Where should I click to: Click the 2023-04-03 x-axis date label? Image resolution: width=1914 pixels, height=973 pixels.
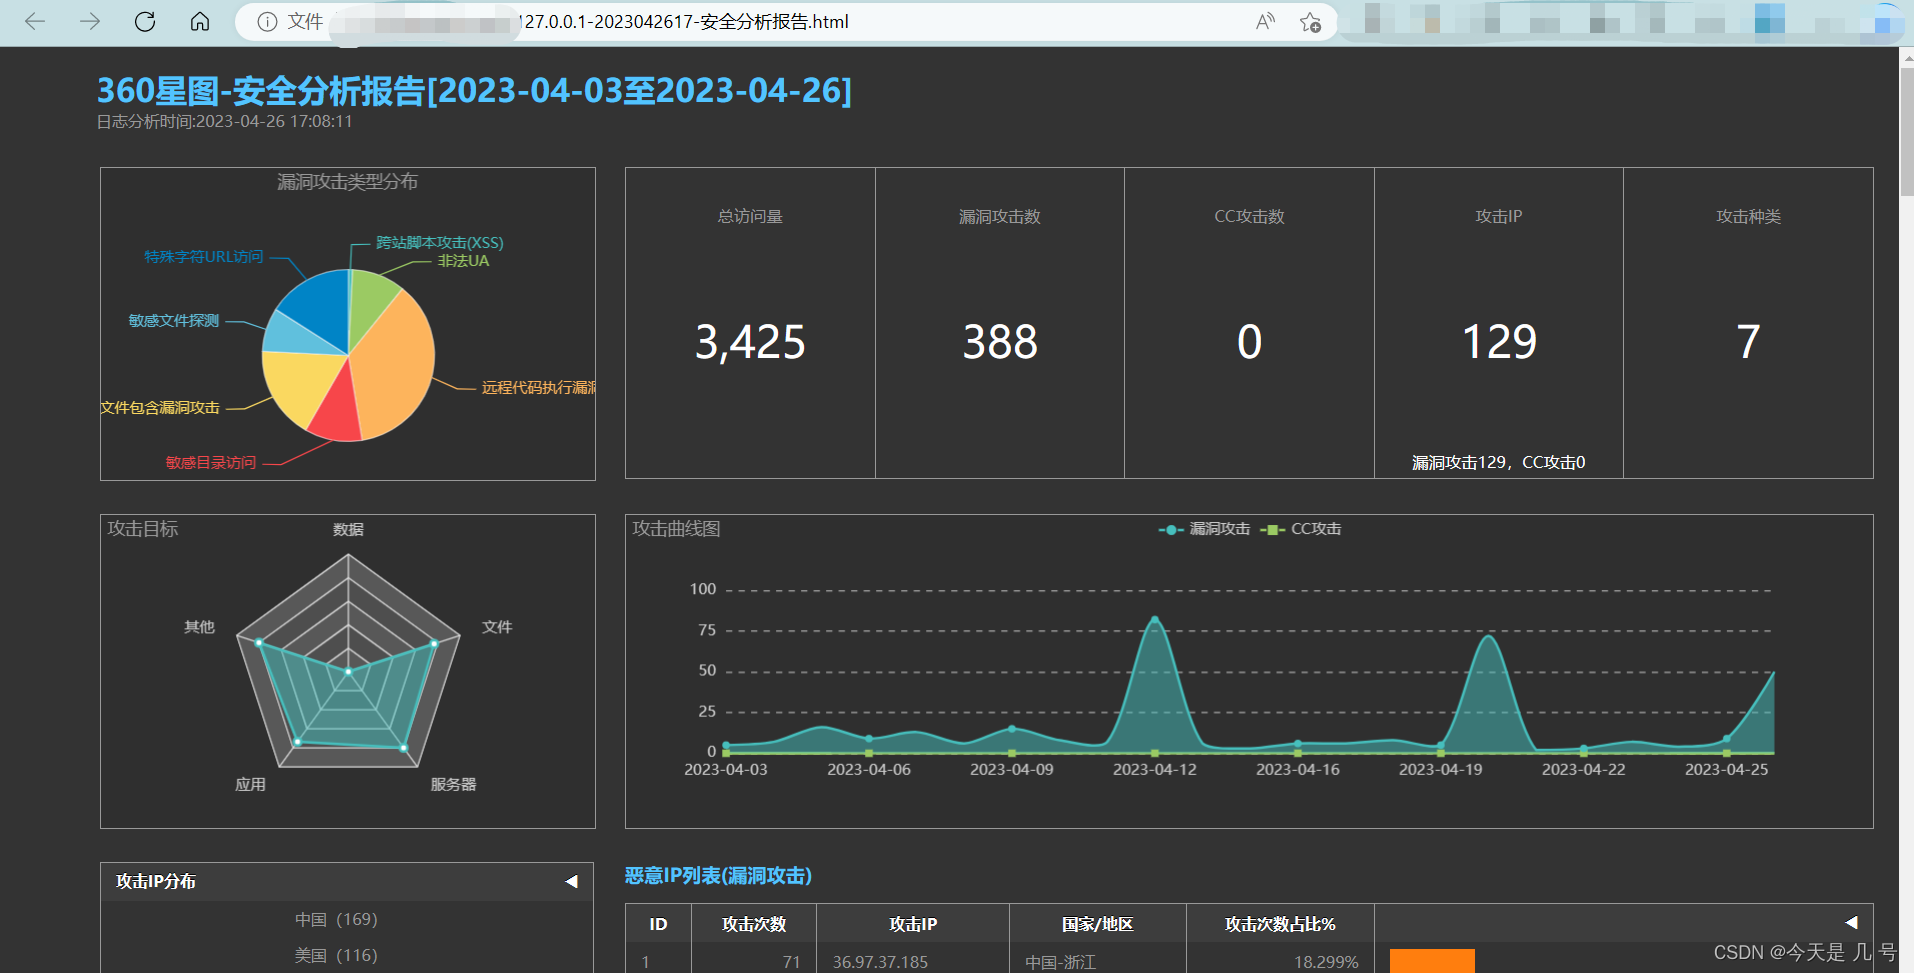click(726, 770)
